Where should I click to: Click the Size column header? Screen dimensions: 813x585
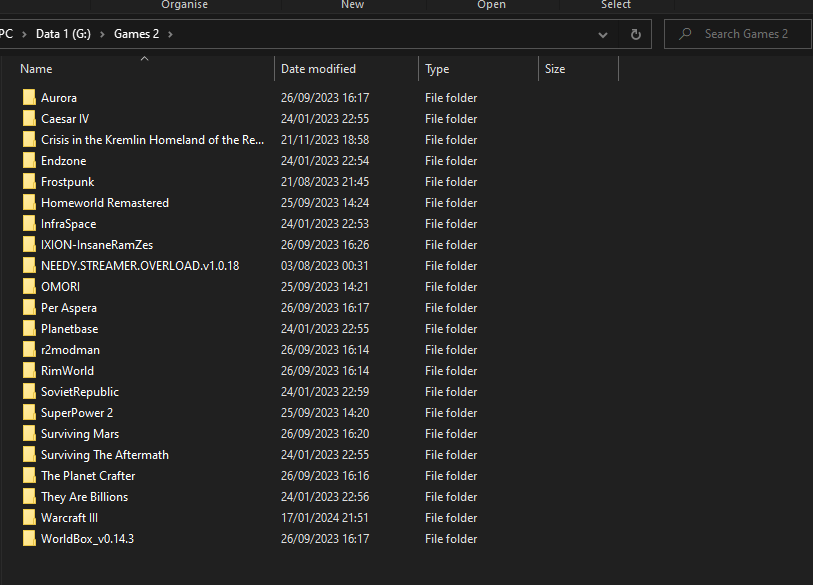pyautogui.click(x=555, y=69)
